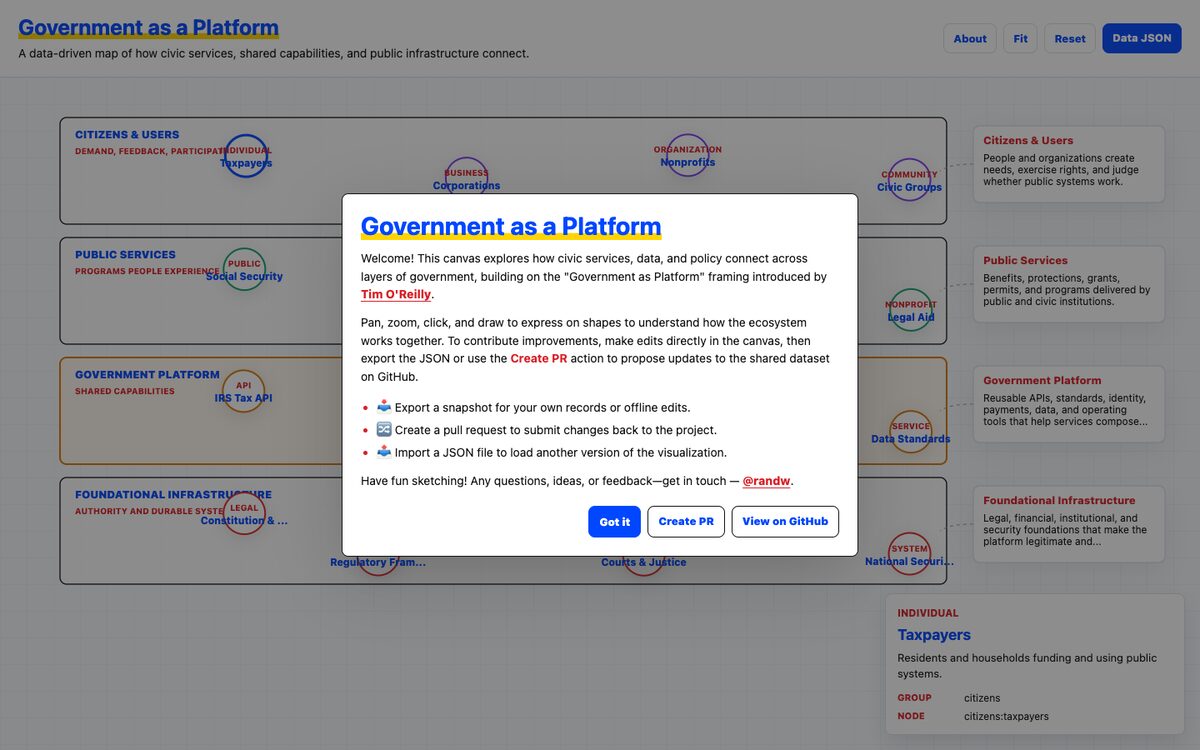Select the Data Standards service node
Screen dimensions: 1200x750
coord(910,431)
